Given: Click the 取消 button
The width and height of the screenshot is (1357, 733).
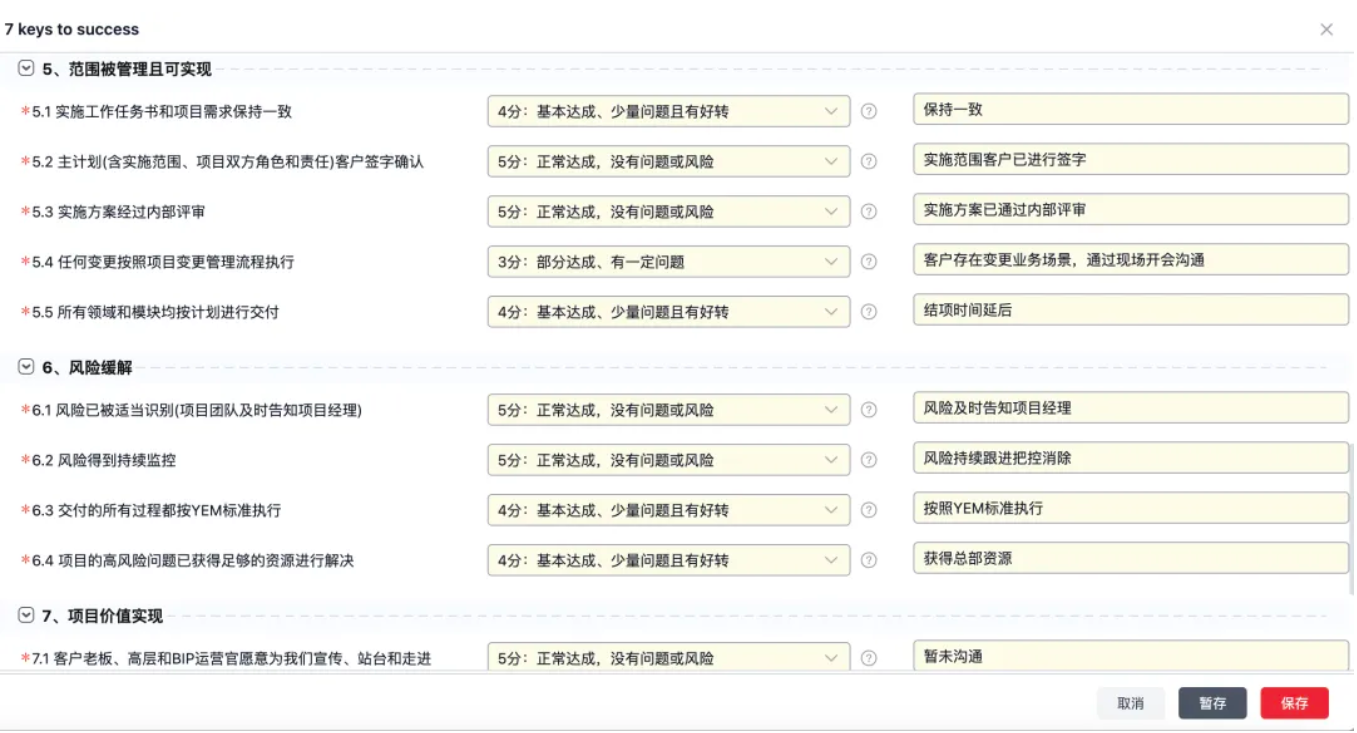Looking at the screenshot, I should click(1130, 703).
